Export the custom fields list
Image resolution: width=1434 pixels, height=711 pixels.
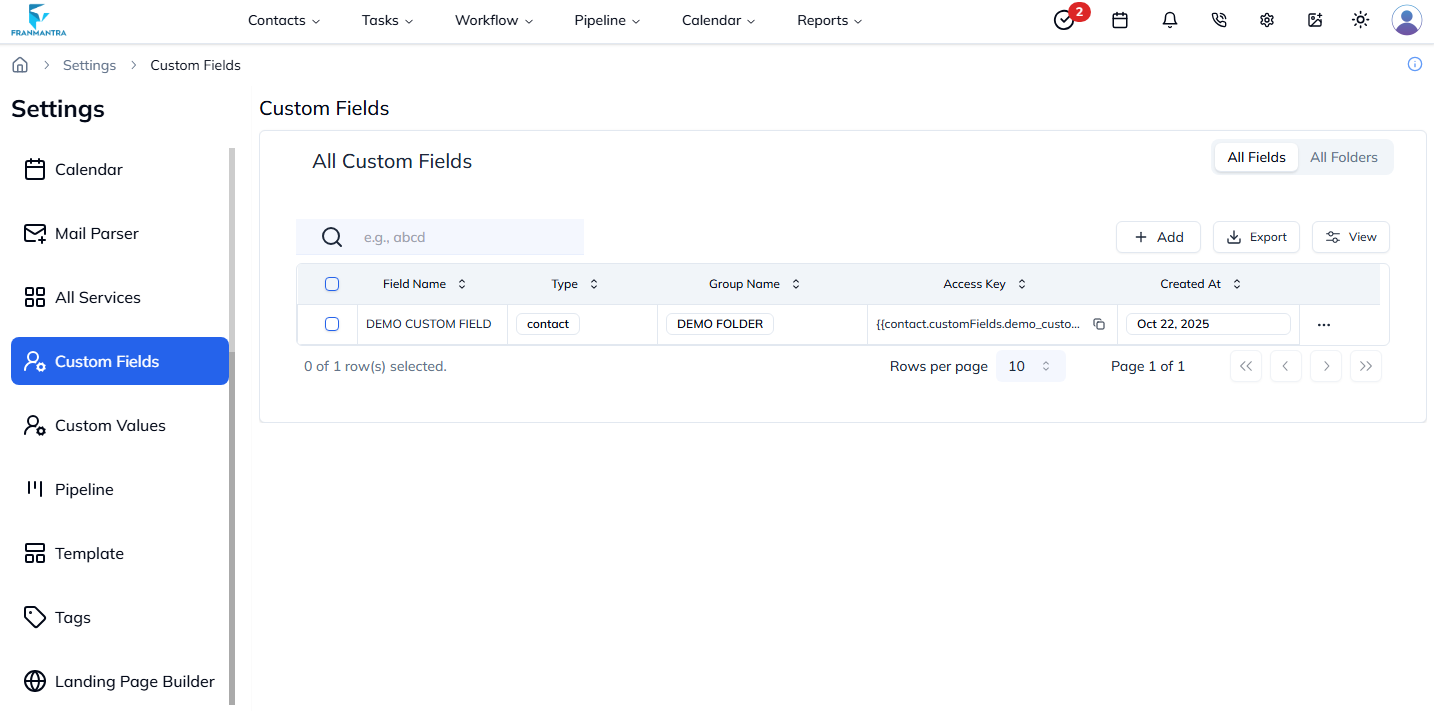[1256, 237]
